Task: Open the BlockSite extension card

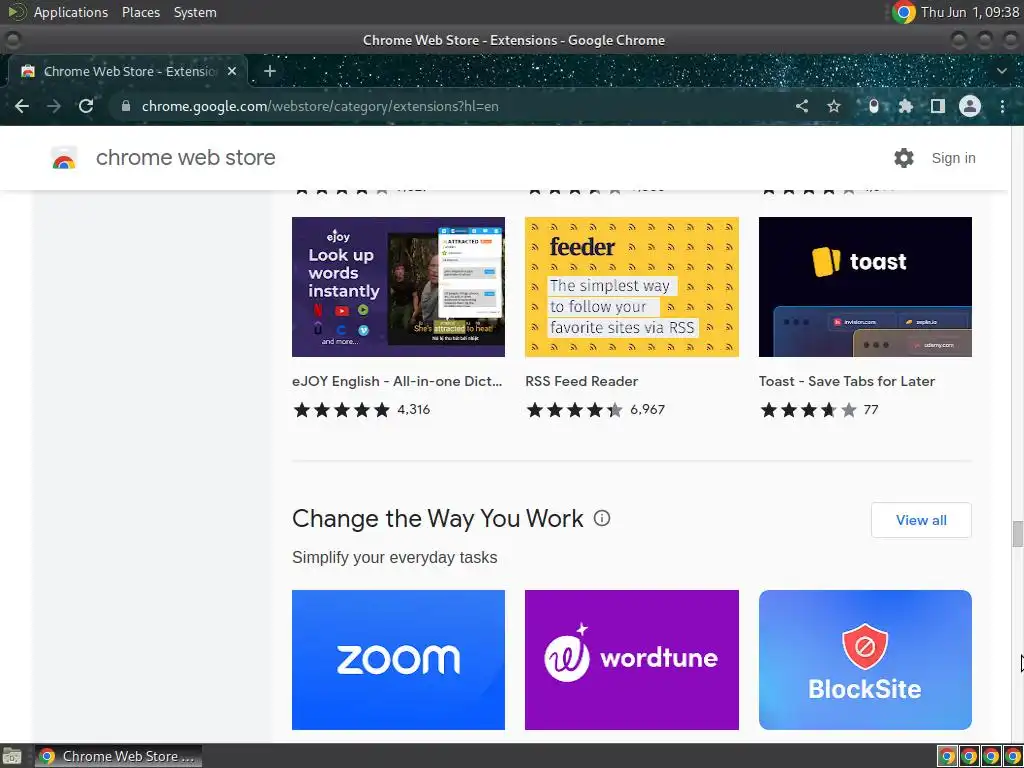Action: [x=865, y=660]
